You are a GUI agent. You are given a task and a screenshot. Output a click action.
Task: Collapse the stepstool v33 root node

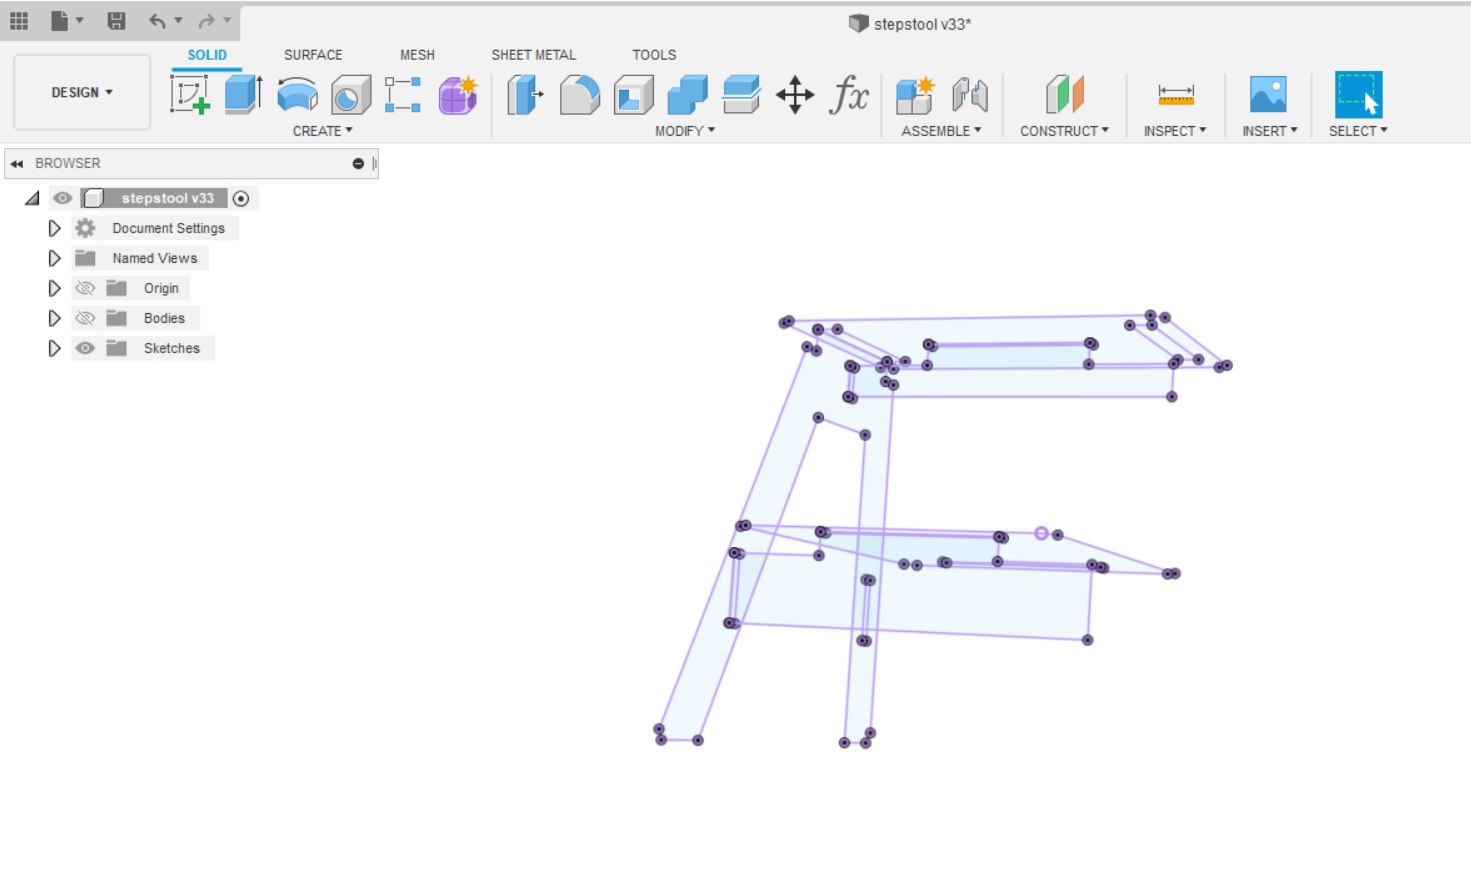click(x=32, y=198)
